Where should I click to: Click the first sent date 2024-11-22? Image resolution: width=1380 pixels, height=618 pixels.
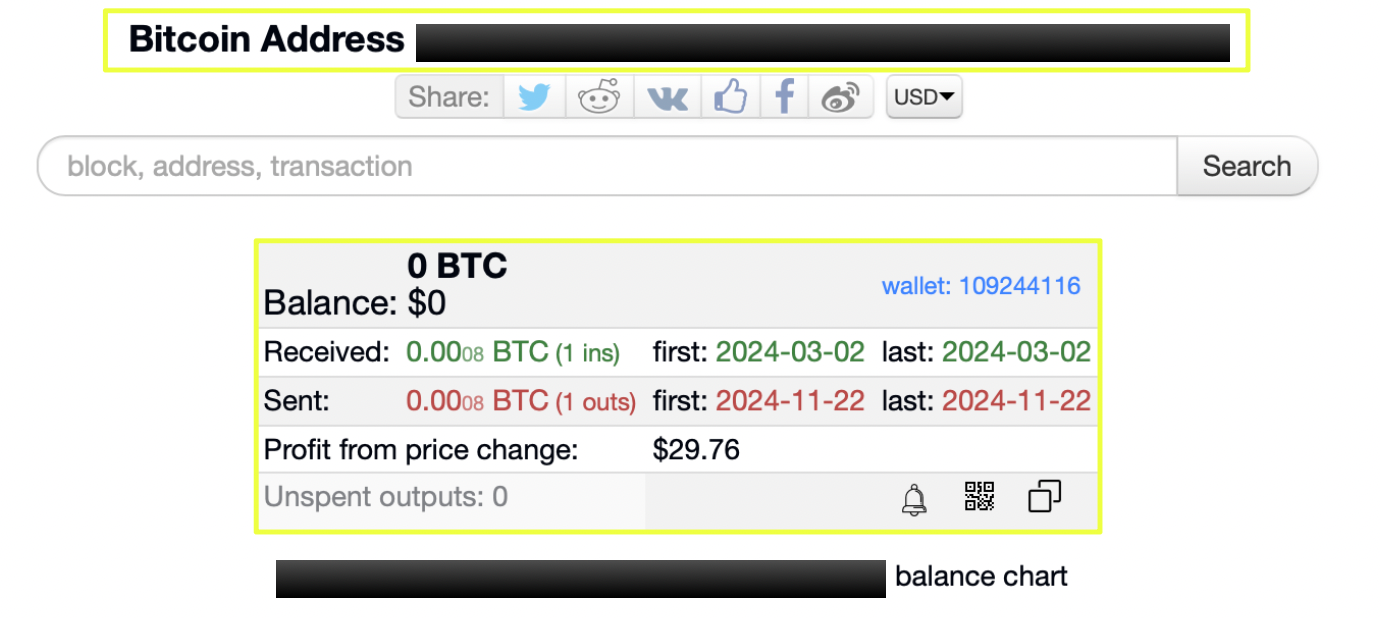coord(790,401)
